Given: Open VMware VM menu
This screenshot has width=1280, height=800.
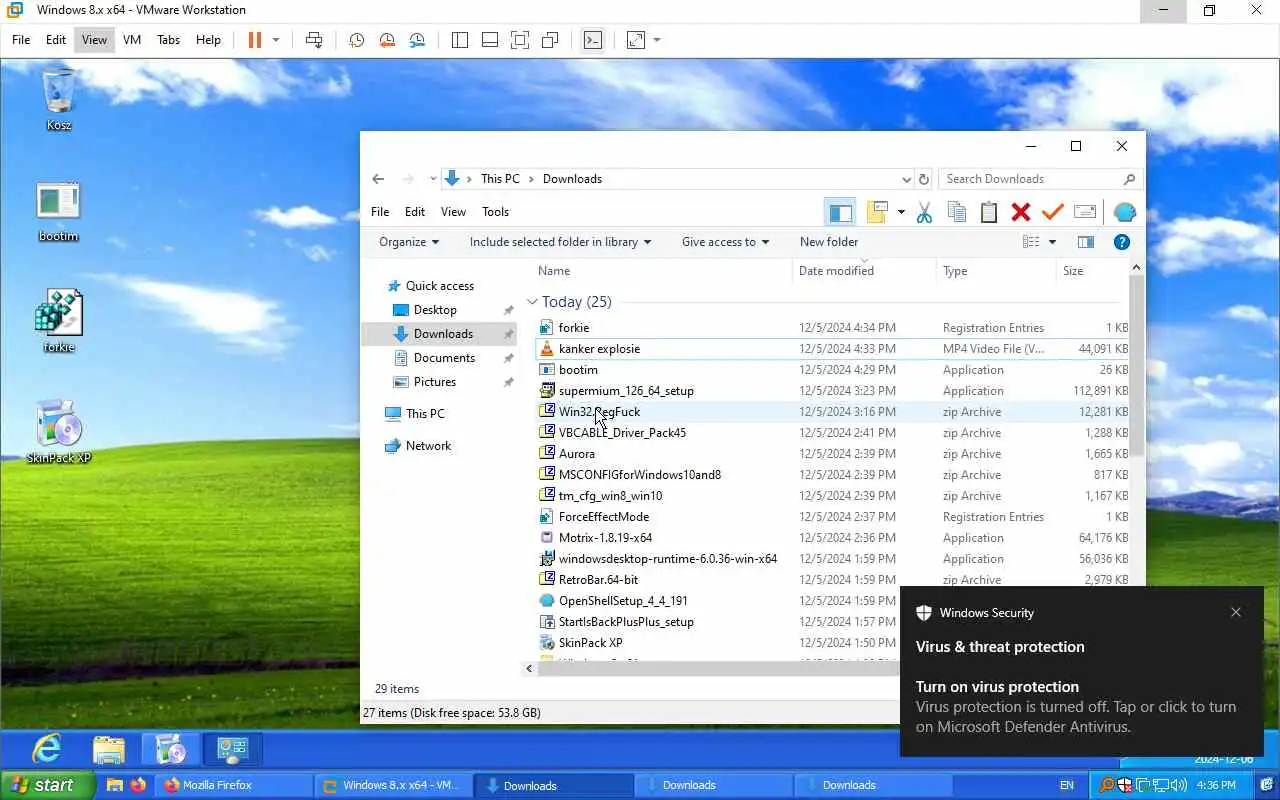Looking at the screenshot, I should [x=132, y=40].
